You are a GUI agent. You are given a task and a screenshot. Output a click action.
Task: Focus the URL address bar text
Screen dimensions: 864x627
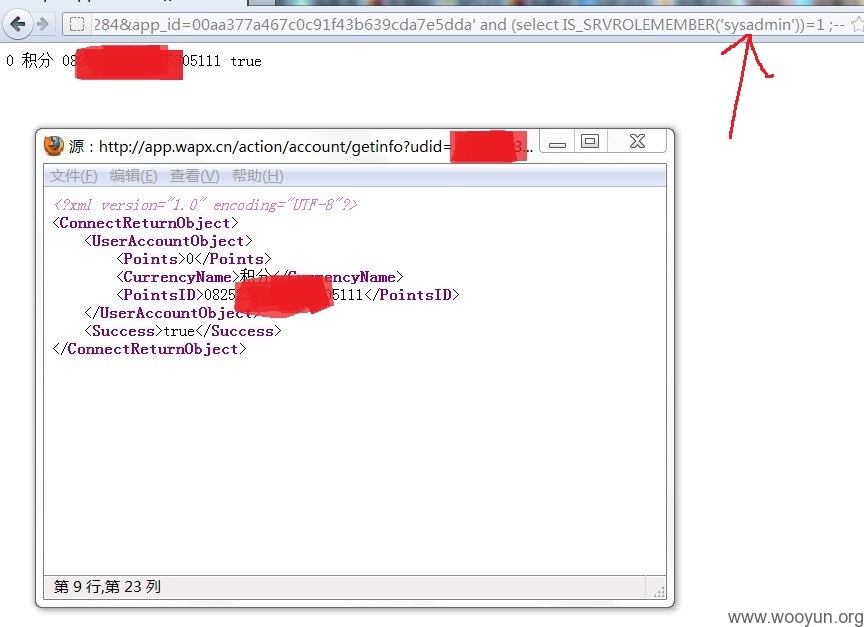[468, 24]
